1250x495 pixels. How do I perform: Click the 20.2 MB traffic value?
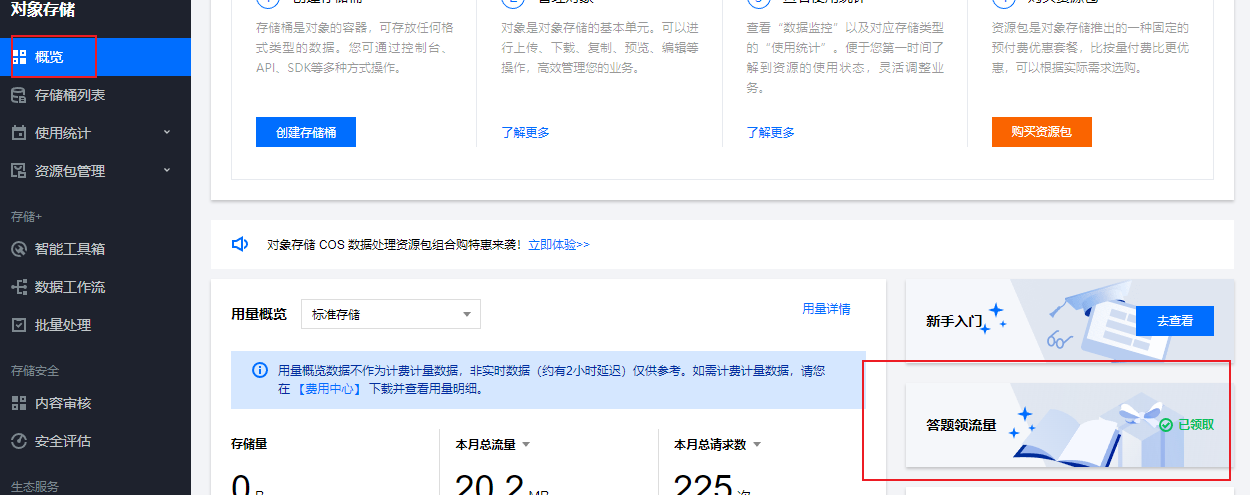click(x=502, y=487)
